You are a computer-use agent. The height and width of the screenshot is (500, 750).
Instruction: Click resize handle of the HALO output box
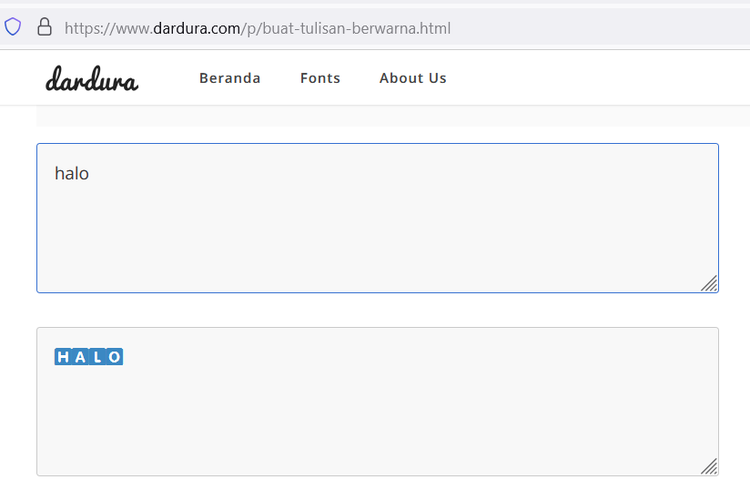click(709, 467)
